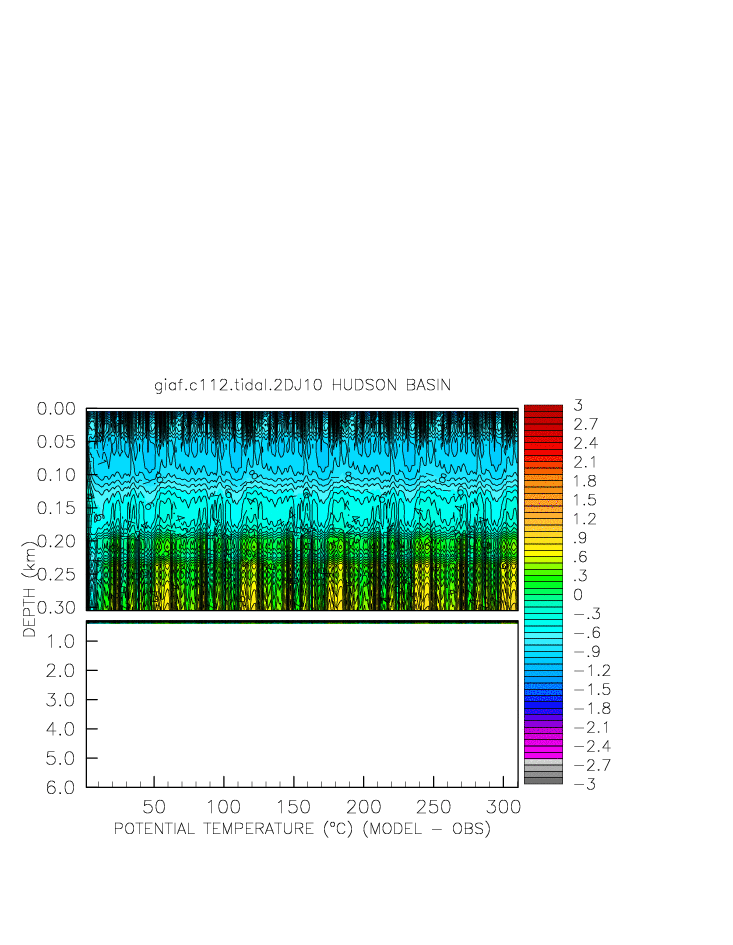Select the dark red colorbar band near 3
733x945 pixels.
543,409
